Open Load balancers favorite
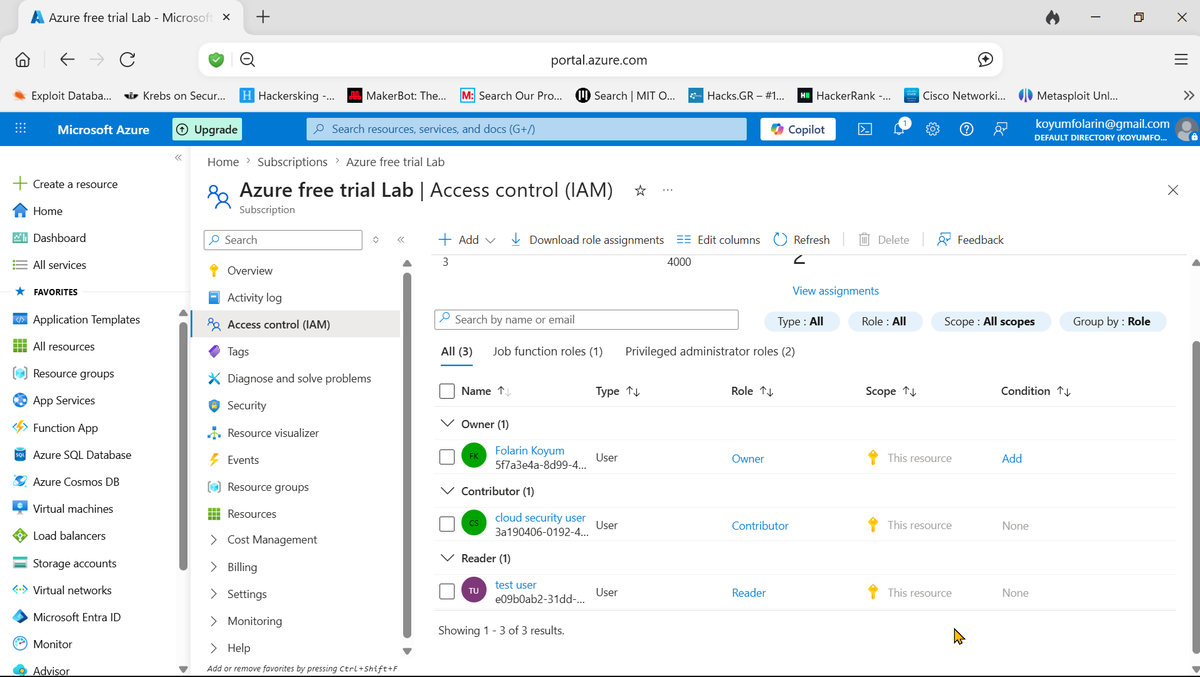 click(59, 536)
